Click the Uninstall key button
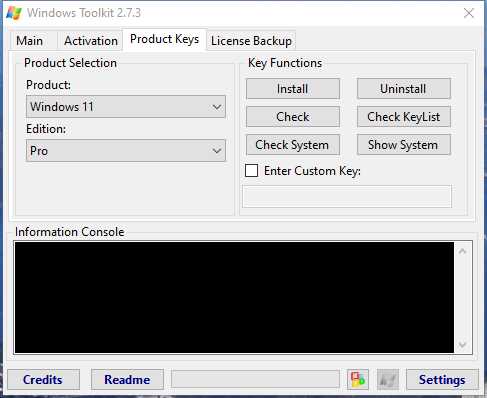The height and width of the screenshot is (398, 487). (x=404, y=89)
